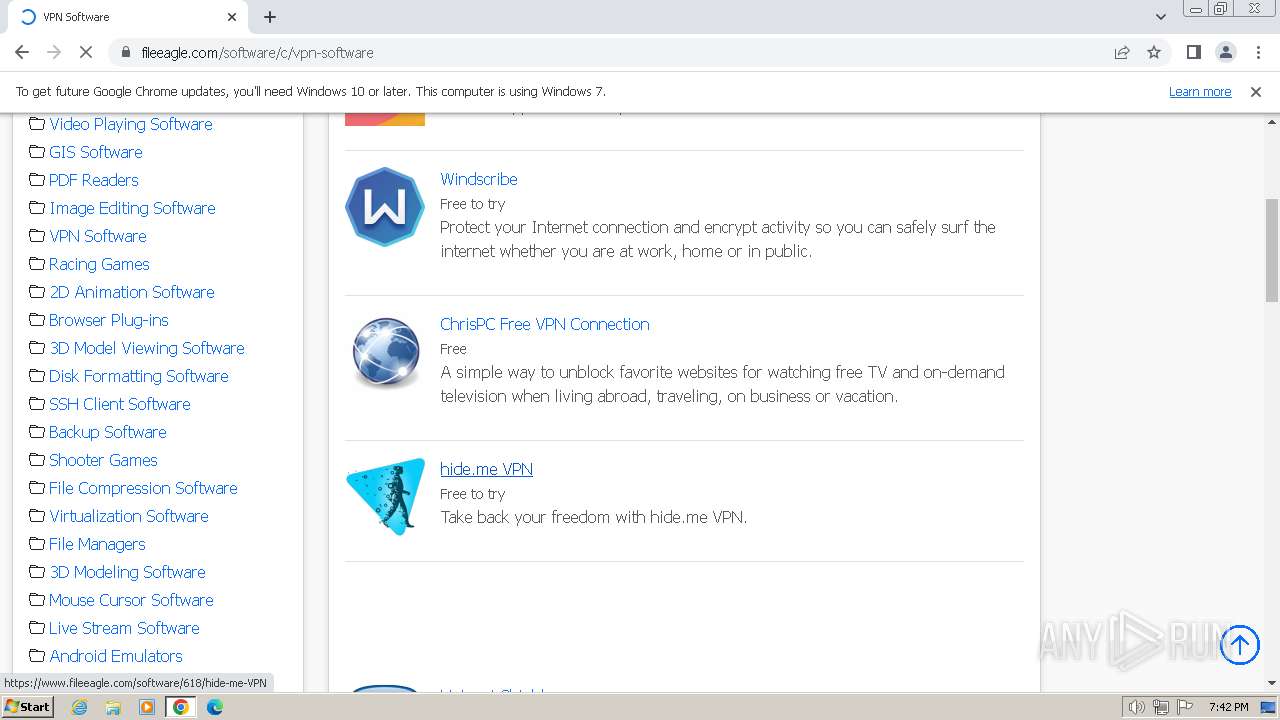Viewport: 1280px width, 720px height.
Task: Click 'Take back your freedom with hide.me VPN.' text
Action: [x=594, y=517]
